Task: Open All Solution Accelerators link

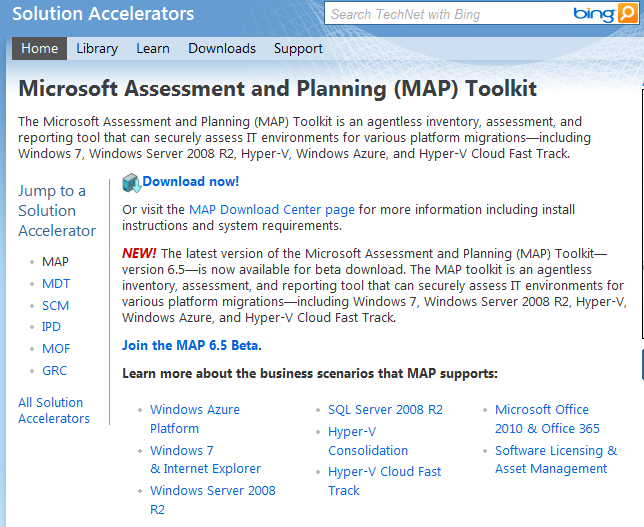Action: (54, 410)
